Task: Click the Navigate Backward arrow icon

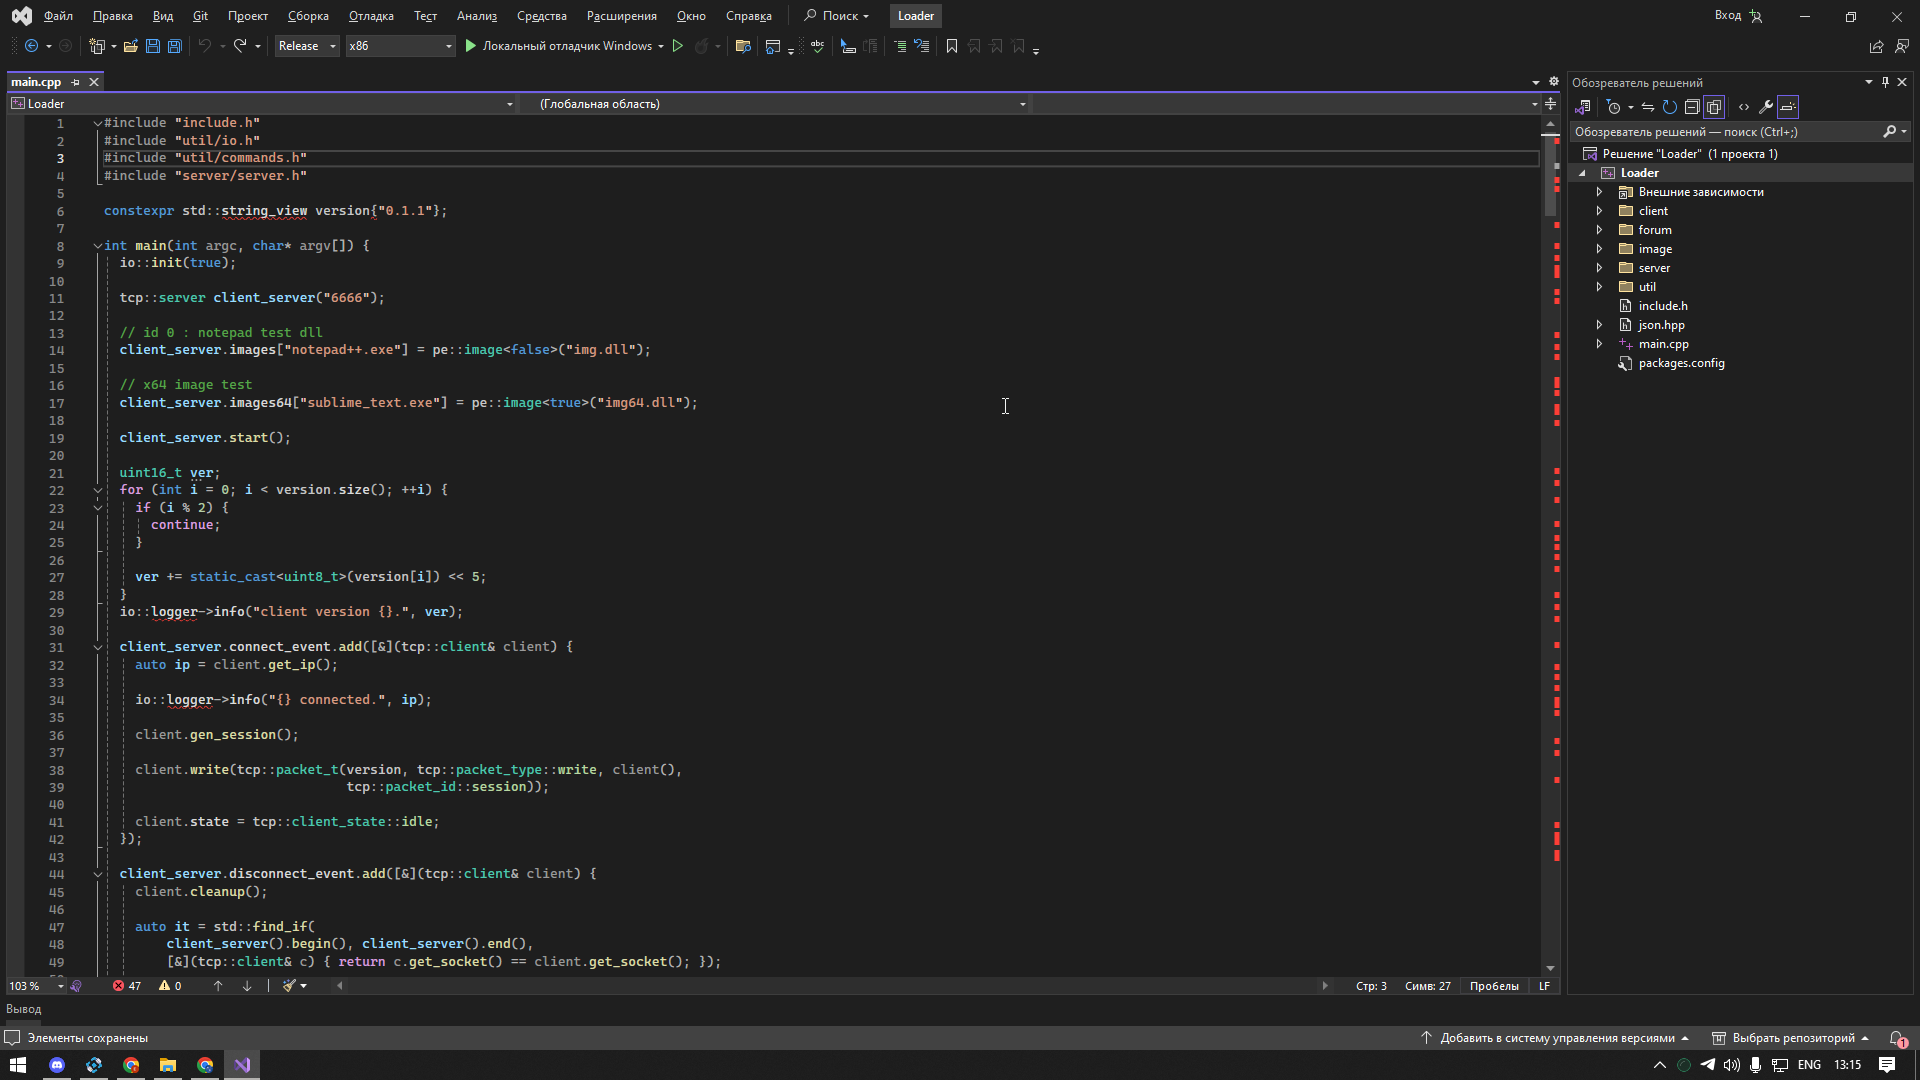Action: [x=32, y=46]
